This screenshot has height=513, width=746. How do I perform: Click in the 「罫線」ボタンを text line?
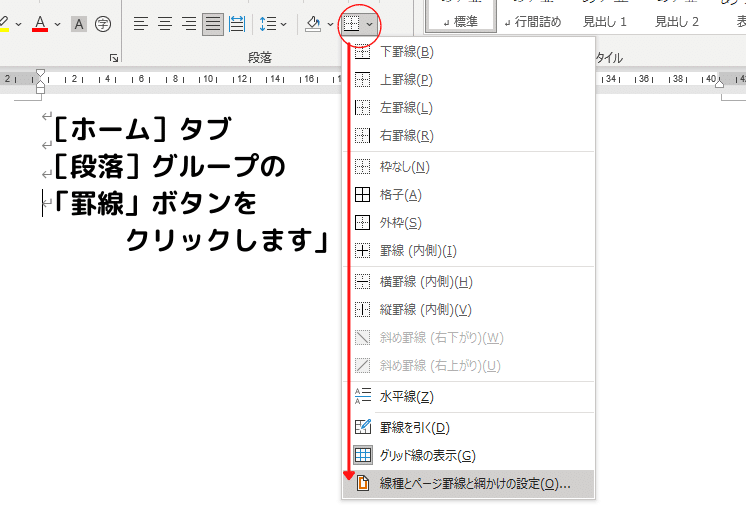[x=155, y=204]
